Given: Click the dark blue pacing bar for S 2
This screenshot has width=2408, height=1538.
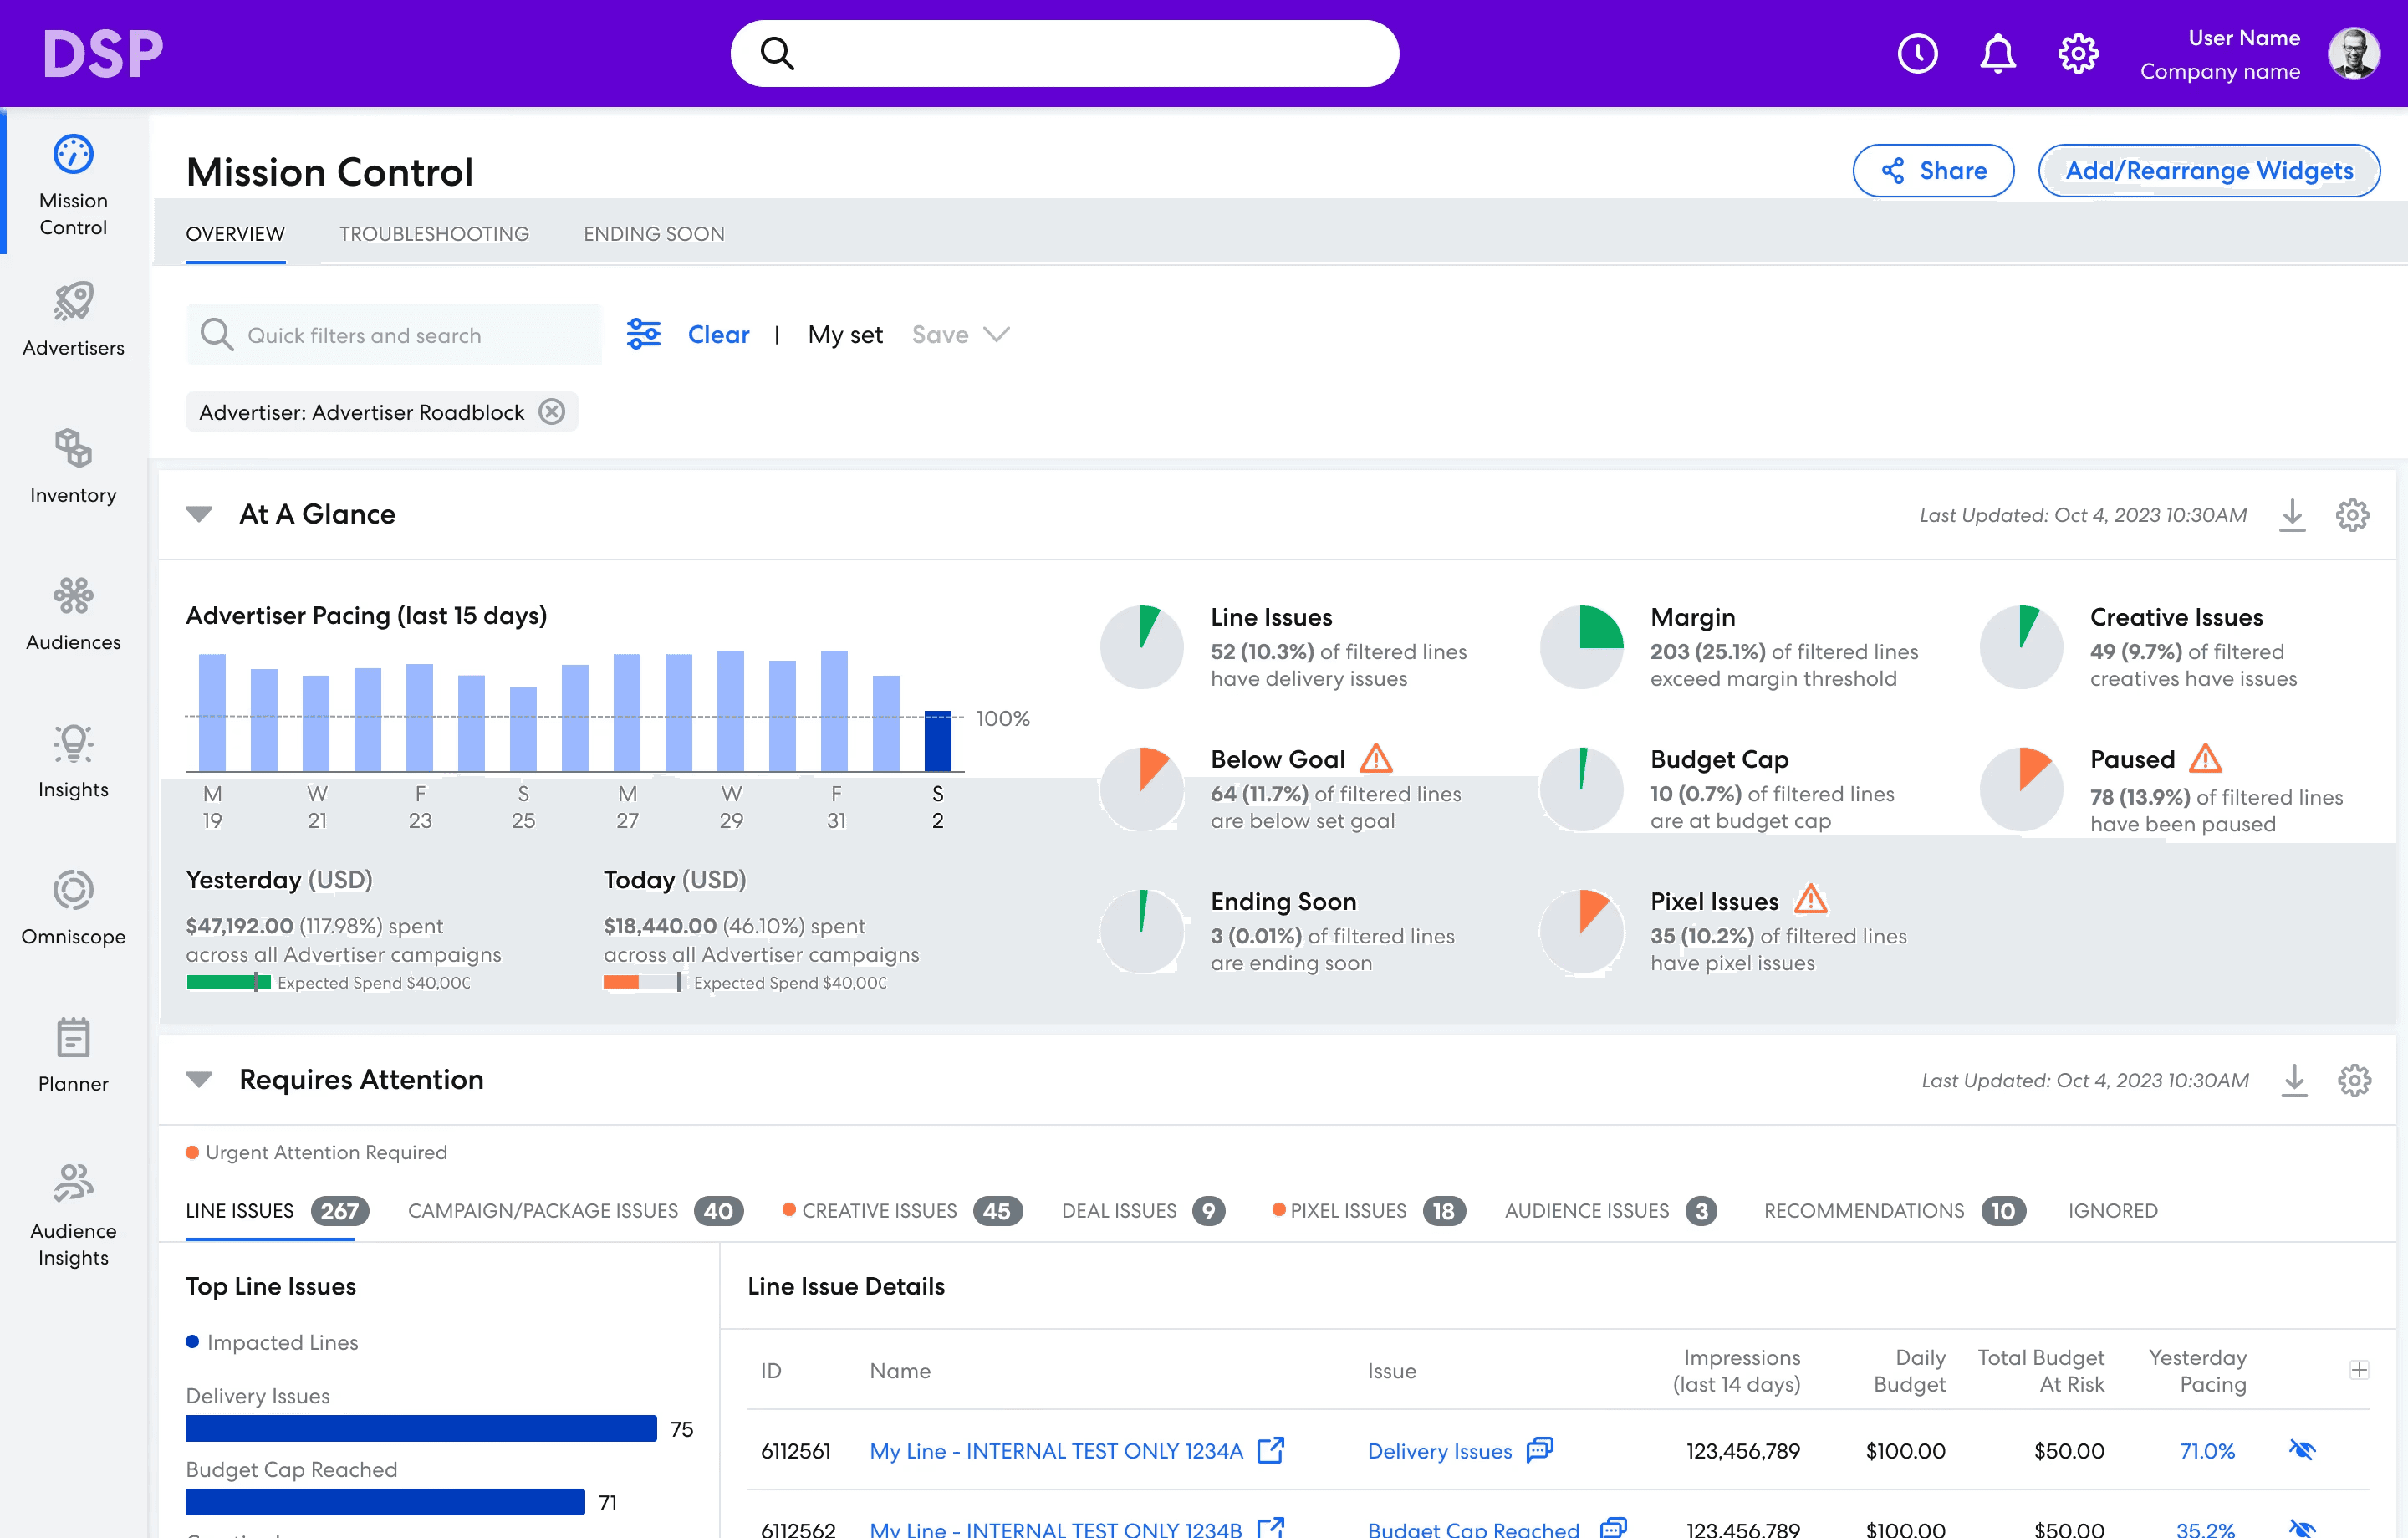Looking at the screenshot, I should [x=937, y=740].
